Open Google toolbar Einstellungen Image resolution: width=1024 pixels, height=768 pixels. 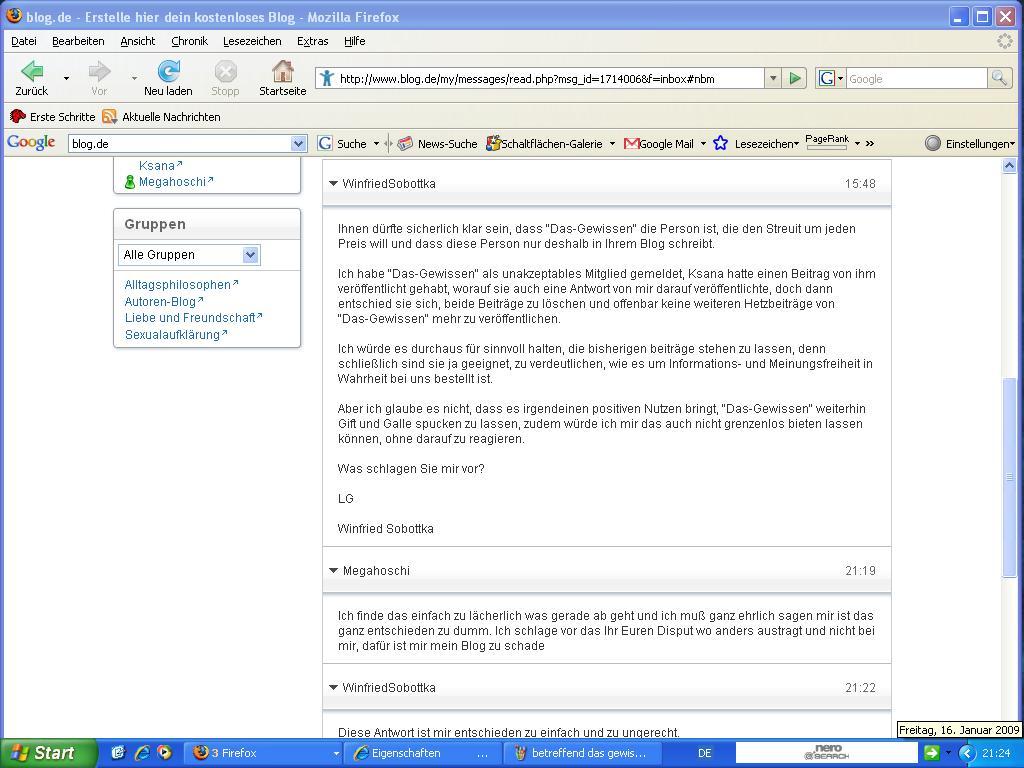[970, 144]
